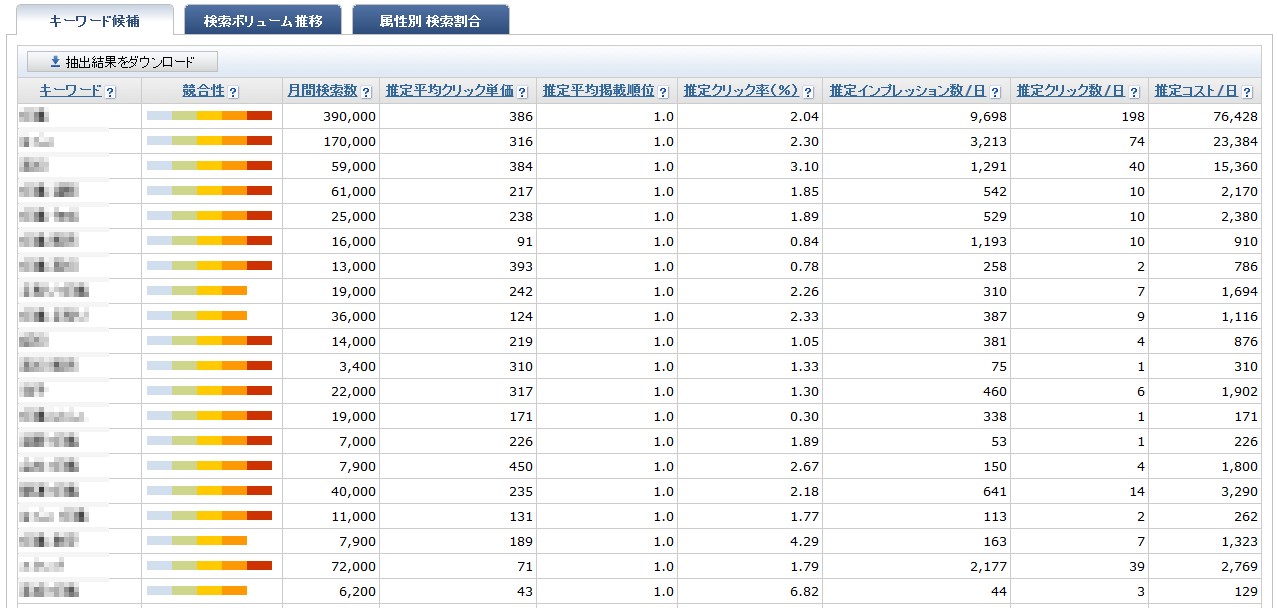Open help icon beside 推定平均掲載順位
Image resolution: width=1278 pixels, height=608 pixels.
click(x=663, y=92)
